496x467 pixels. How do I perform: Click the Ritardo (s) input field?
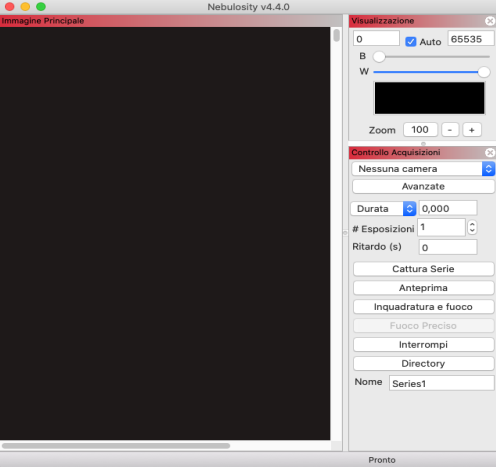click(x=448, y=247)
